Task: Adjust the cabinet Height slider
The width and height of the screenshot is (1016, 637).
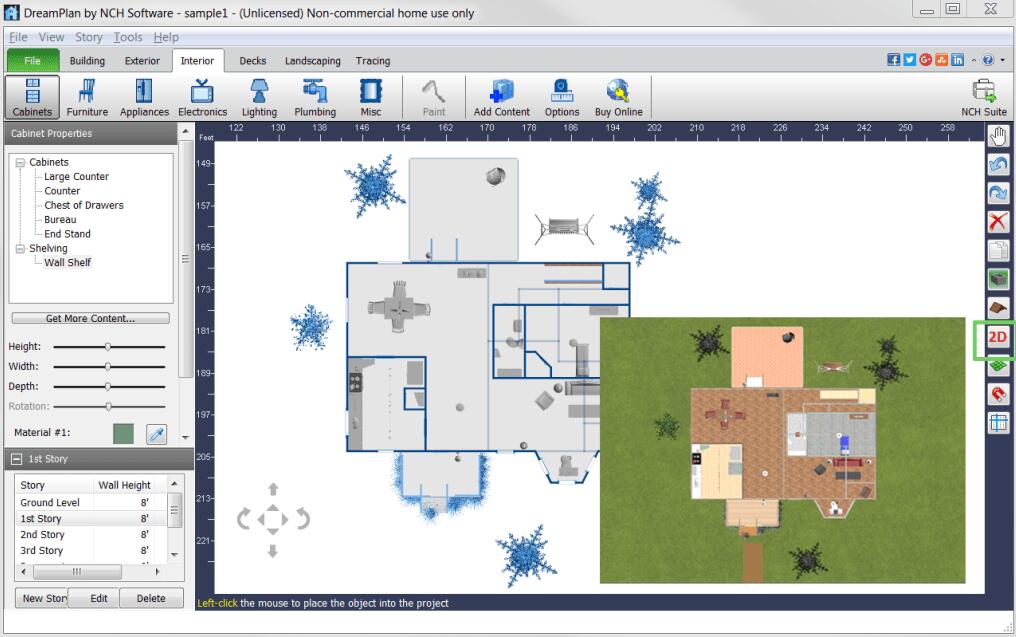Action: click(108, 346)
